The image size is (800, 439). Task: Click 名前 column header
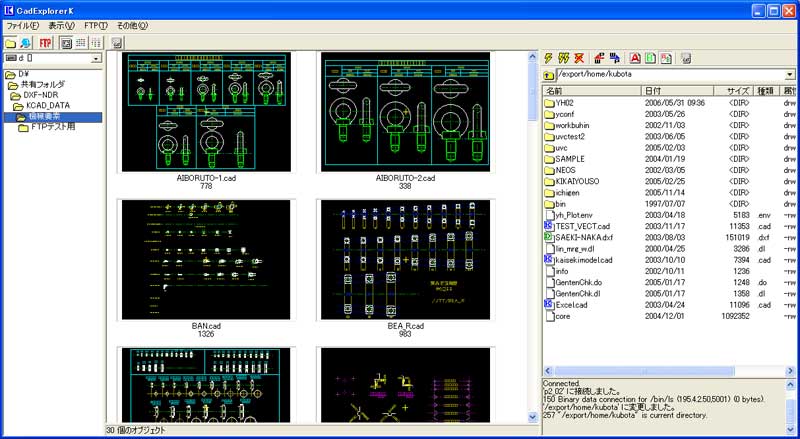[x=591, y=91]
